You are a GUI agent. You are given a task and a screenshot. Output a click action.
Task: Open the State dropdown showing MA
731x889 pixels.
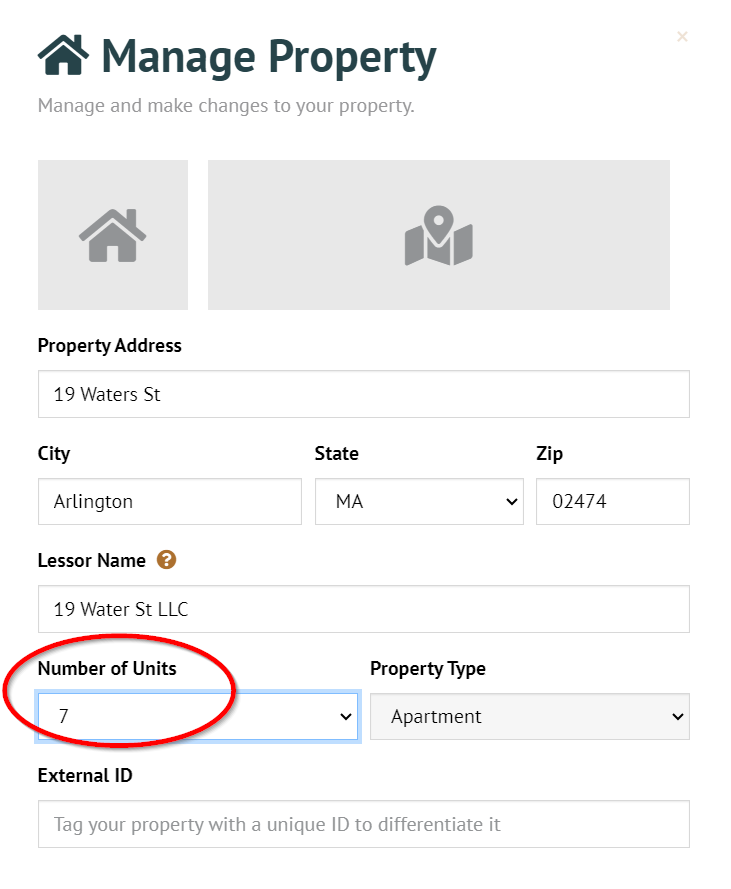tap(419, 501)
